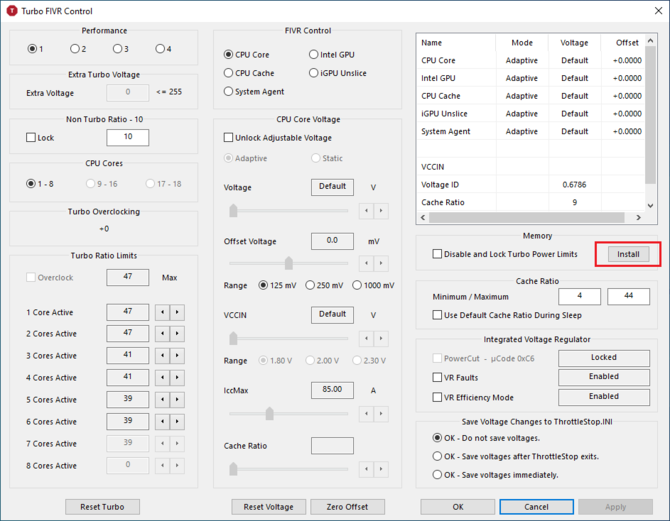Click the IccMax value field
The width and height of the screenshot is (670, 521).
click(x=332, y=390)
